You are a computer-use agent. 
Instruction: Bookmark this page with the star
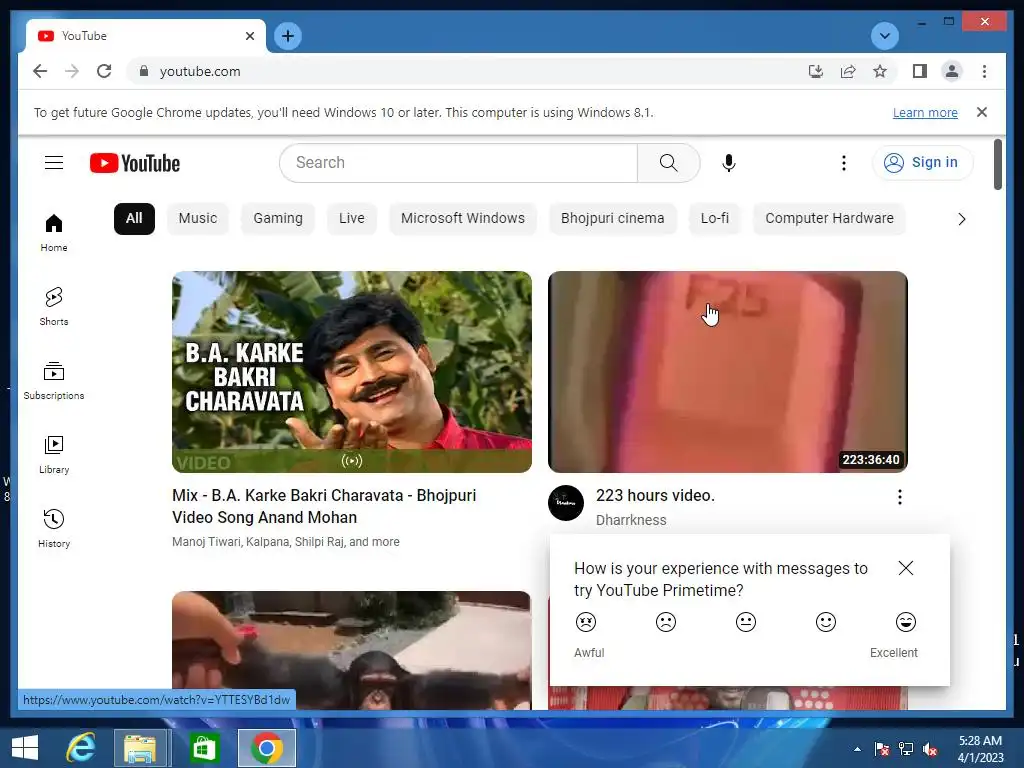[x=880, y=71]
